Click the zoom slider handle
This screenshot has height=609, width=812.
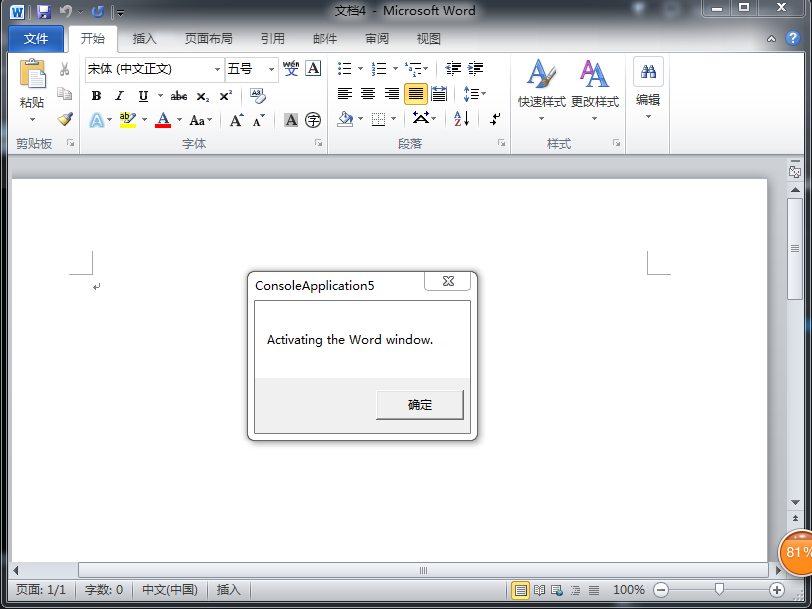(x=719, y=589)
